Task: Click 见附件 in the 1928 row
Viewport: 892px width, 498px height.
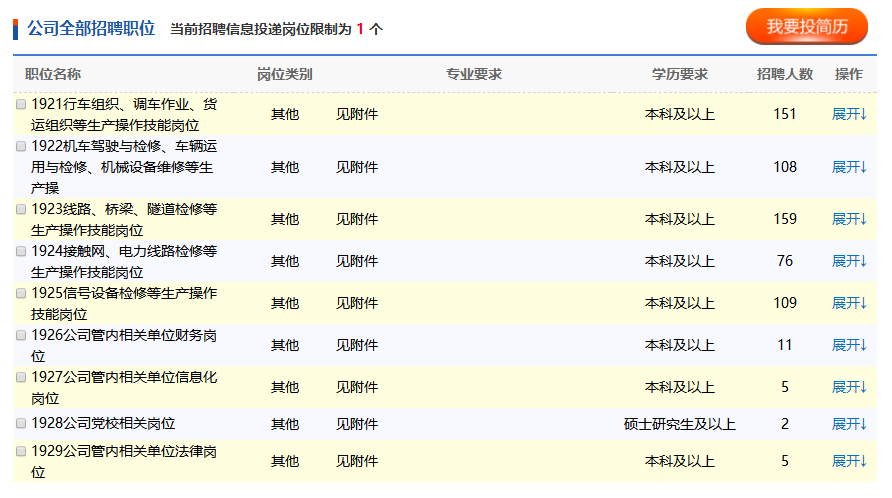Action: pos(357,424)
